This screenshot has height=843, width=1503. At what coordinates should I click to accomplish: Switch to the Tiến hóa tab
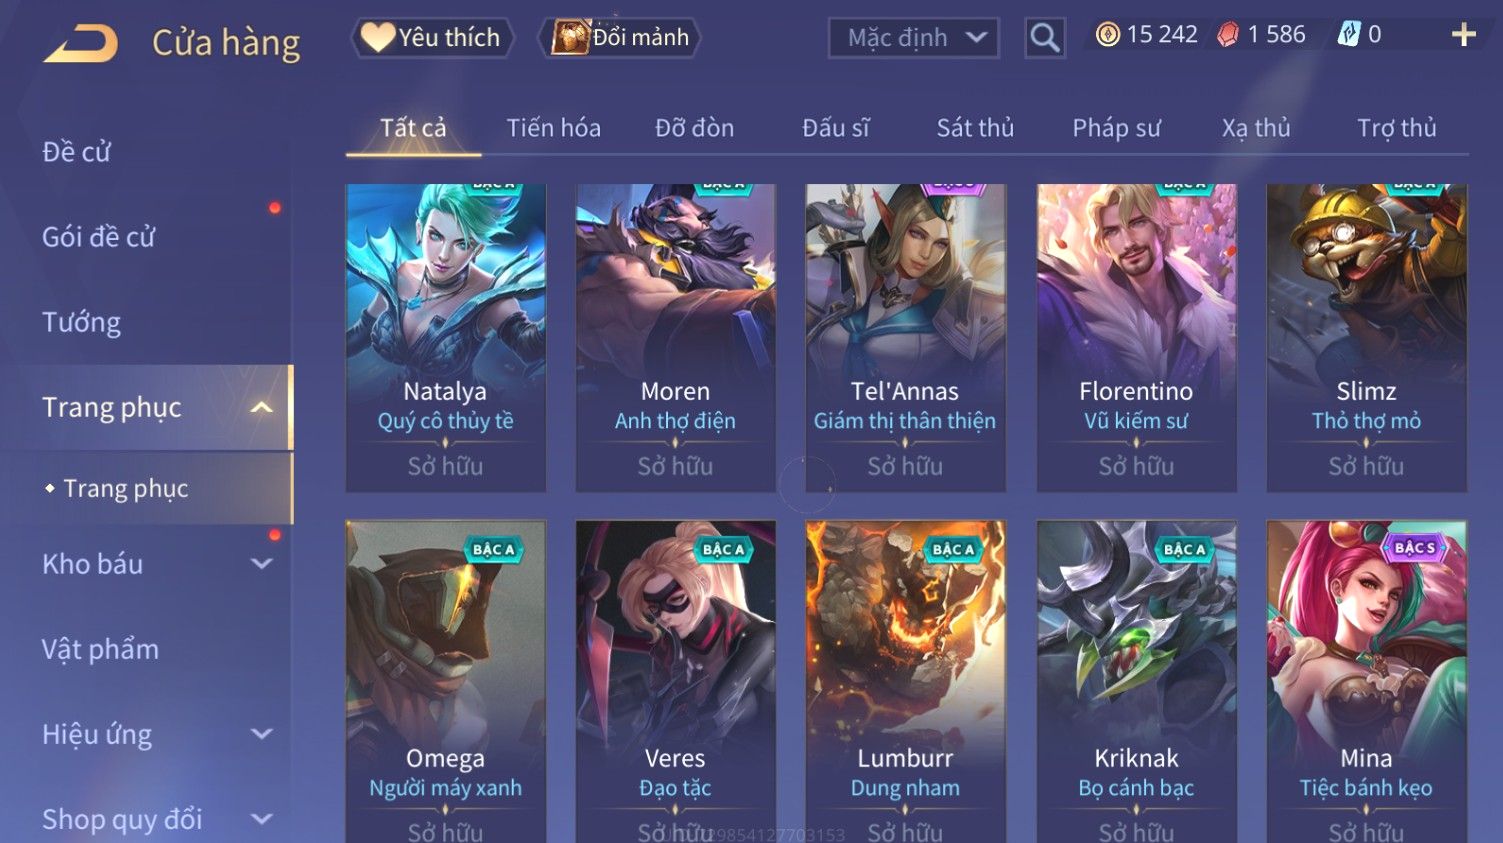point(553,128)
